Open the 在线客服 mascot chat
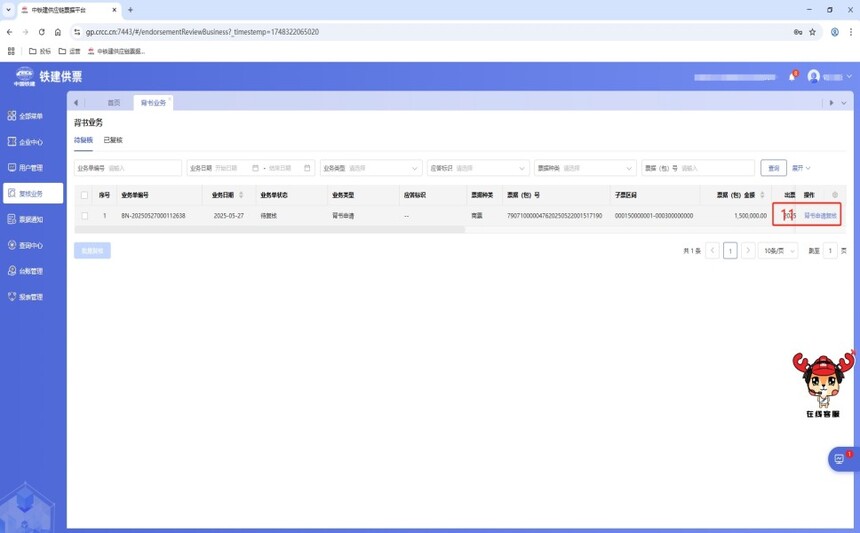The width and height of the screenshot is (860, 533). pos(823,383)
